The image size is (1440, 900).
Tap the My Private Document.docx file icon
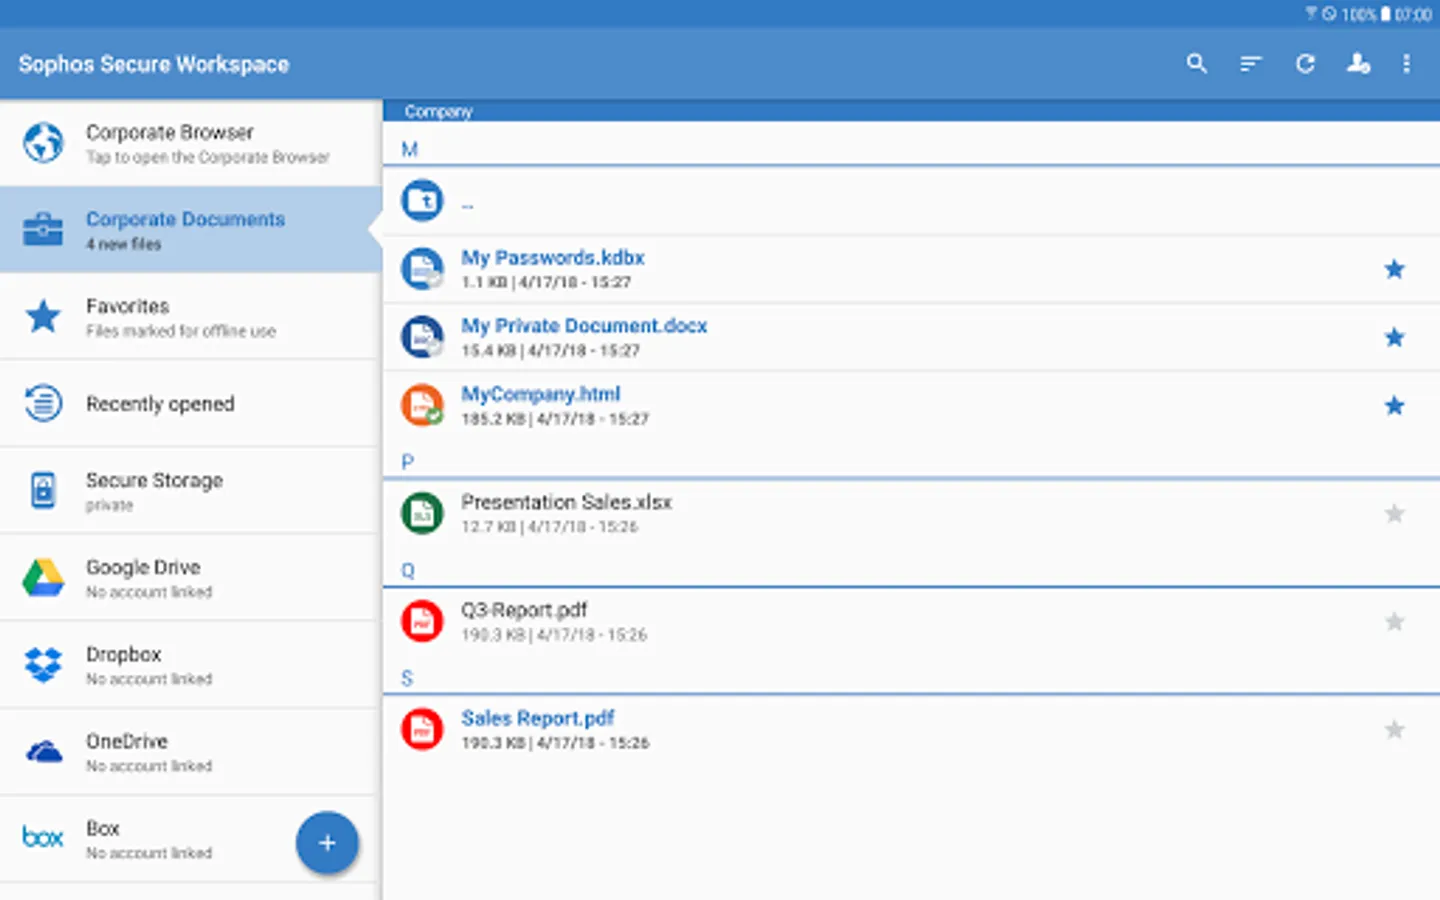(x=422, y=337)
